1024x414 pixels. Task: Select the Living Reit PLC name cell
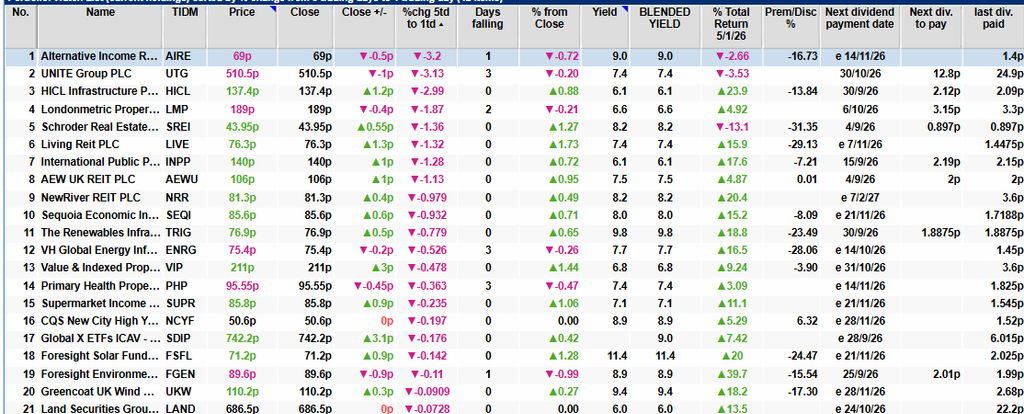[80, 144]
